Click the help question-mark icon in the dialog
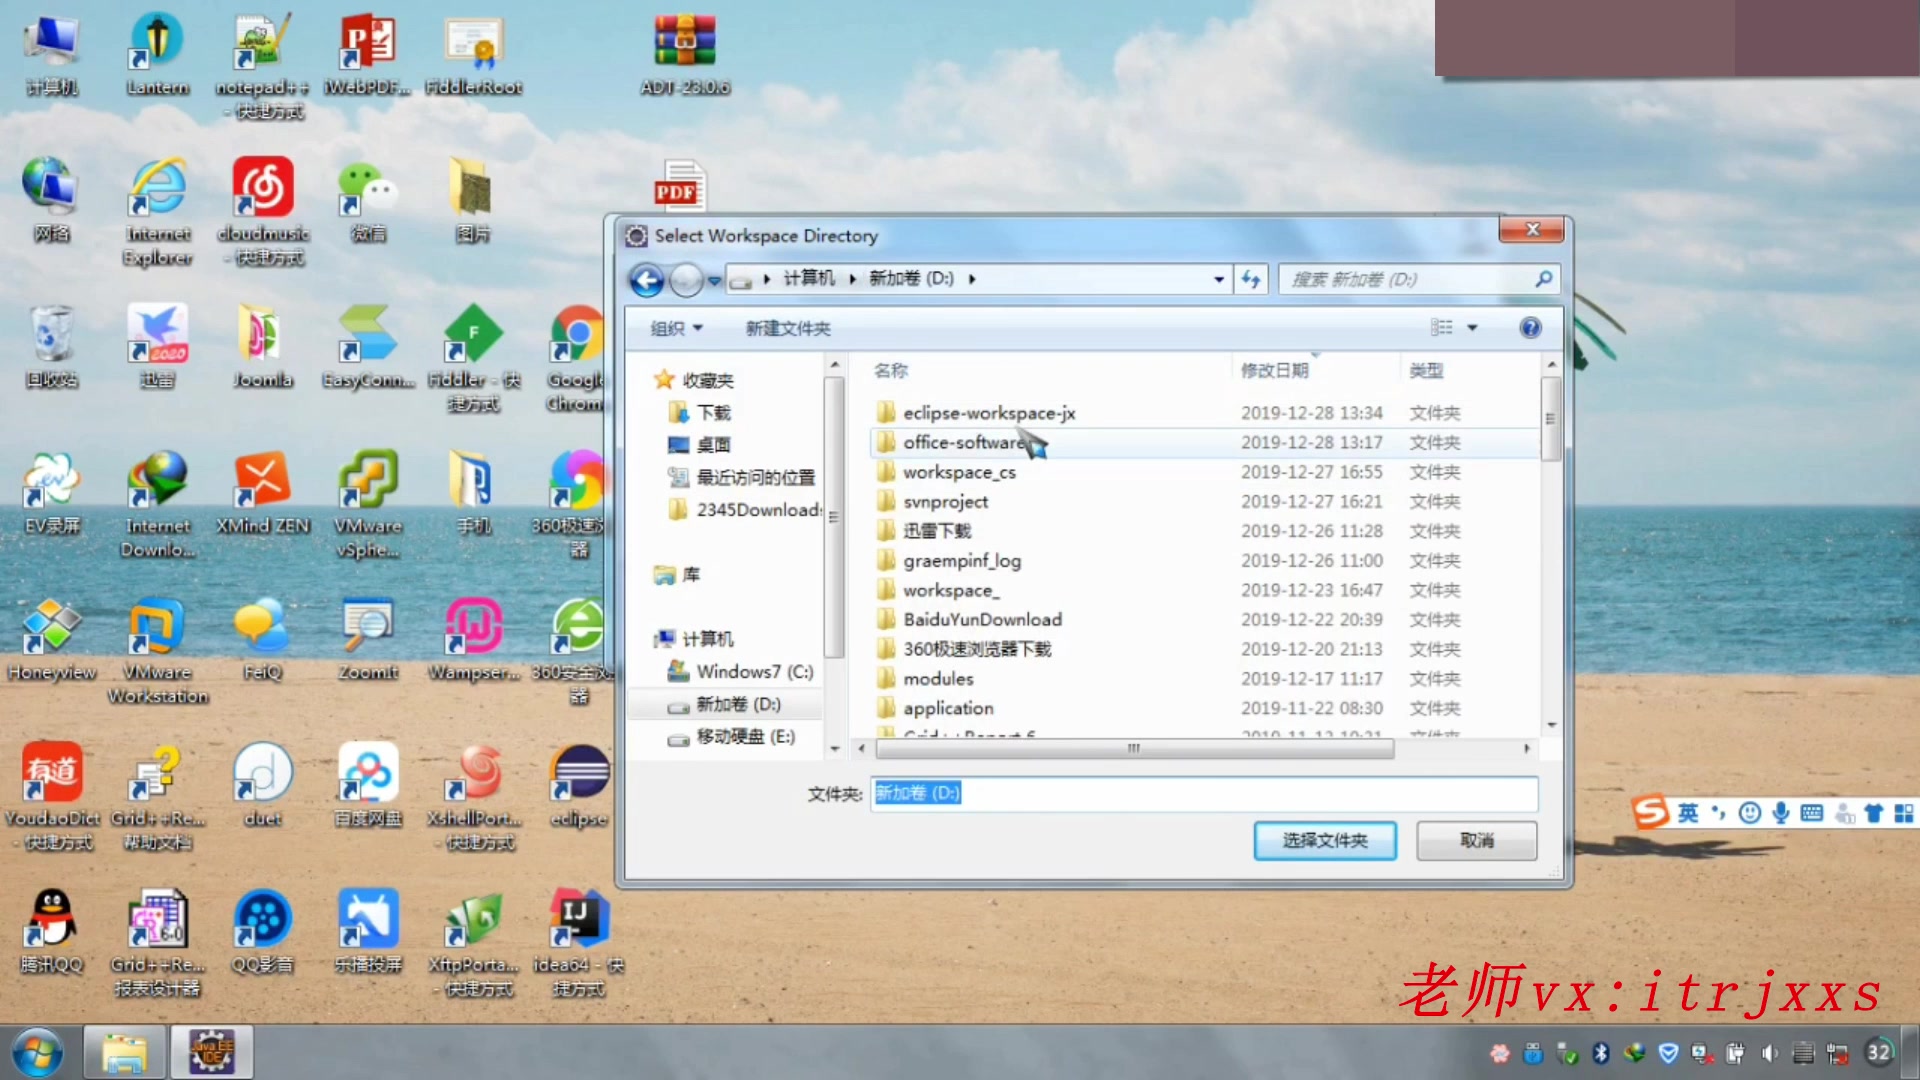 click(1529, 327)
